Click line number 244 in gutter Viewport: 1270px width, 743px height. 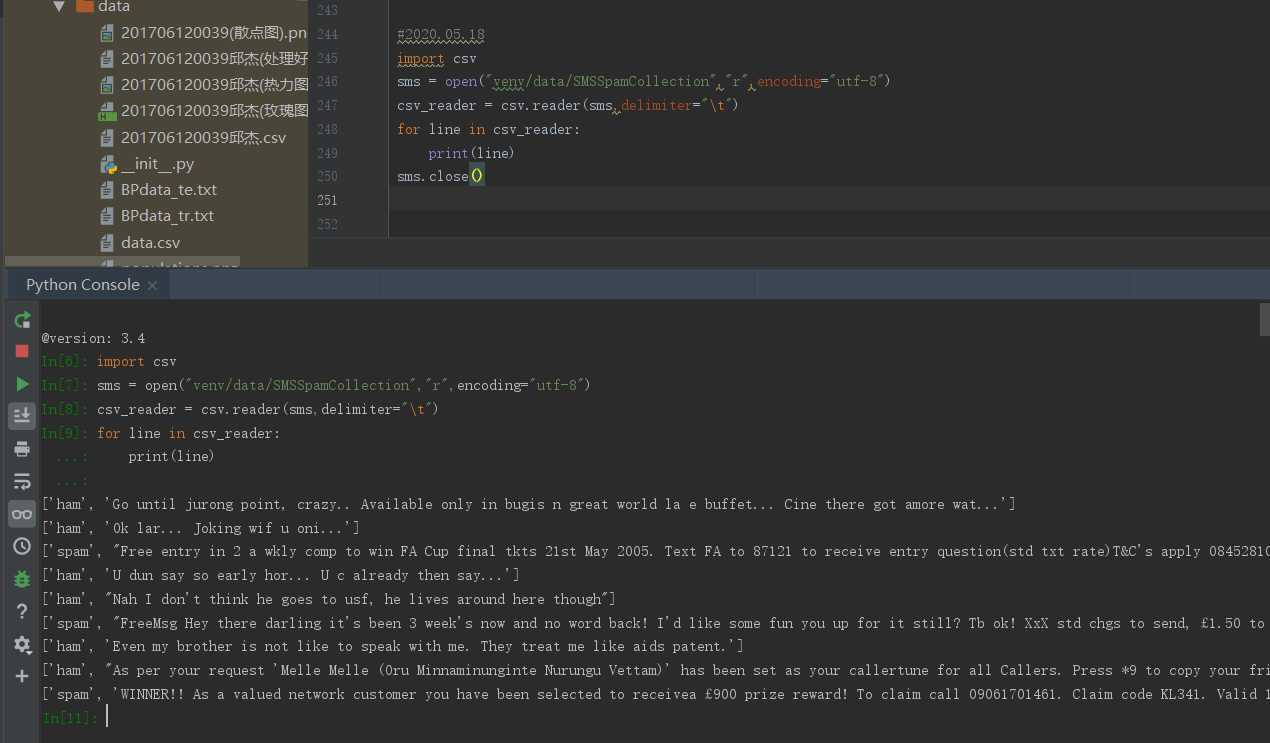click(326, 34)
